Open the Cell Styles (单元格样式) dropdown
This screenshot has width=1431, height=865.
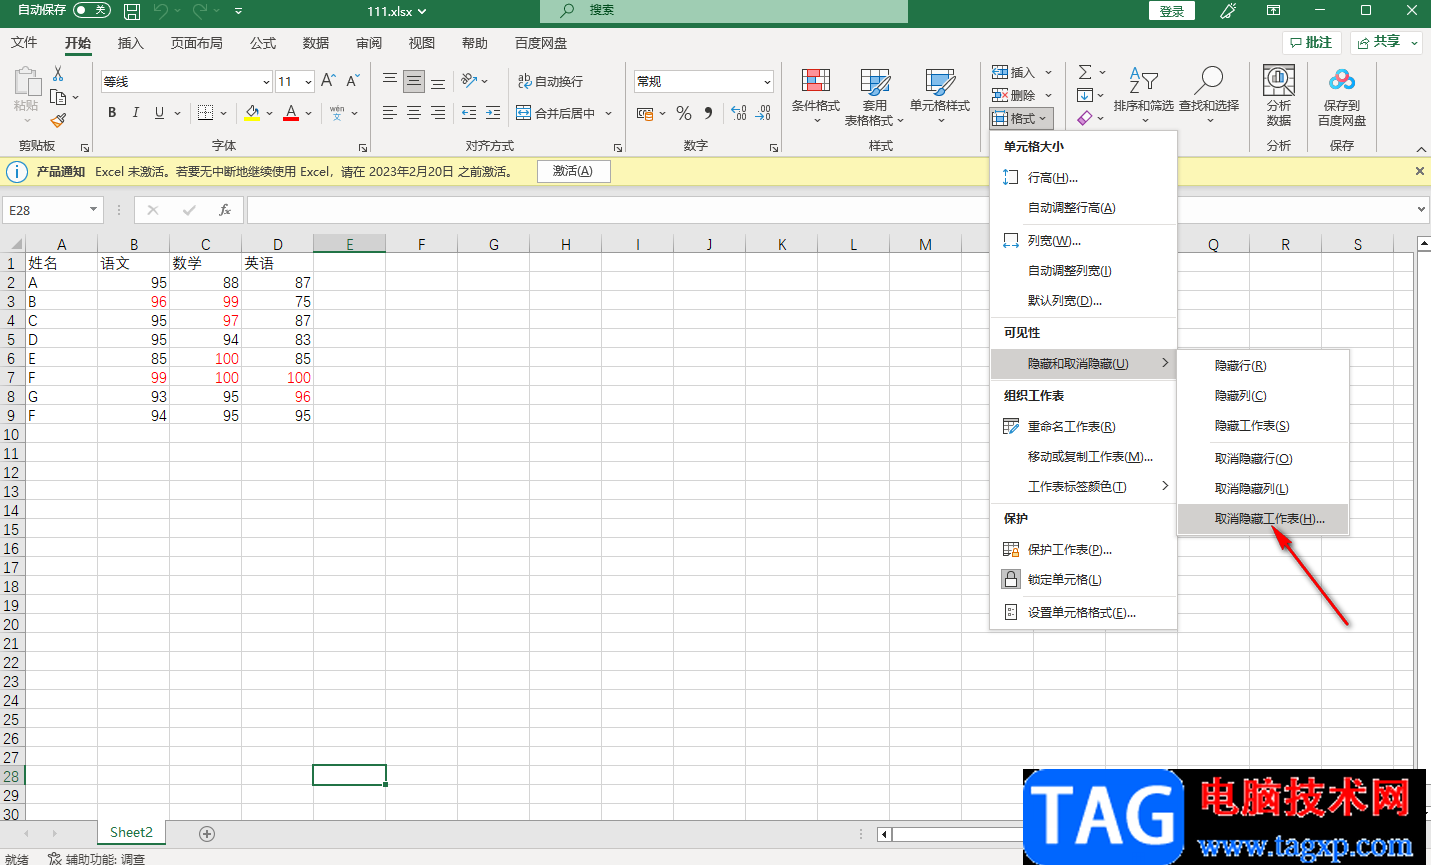click(940, 96)
